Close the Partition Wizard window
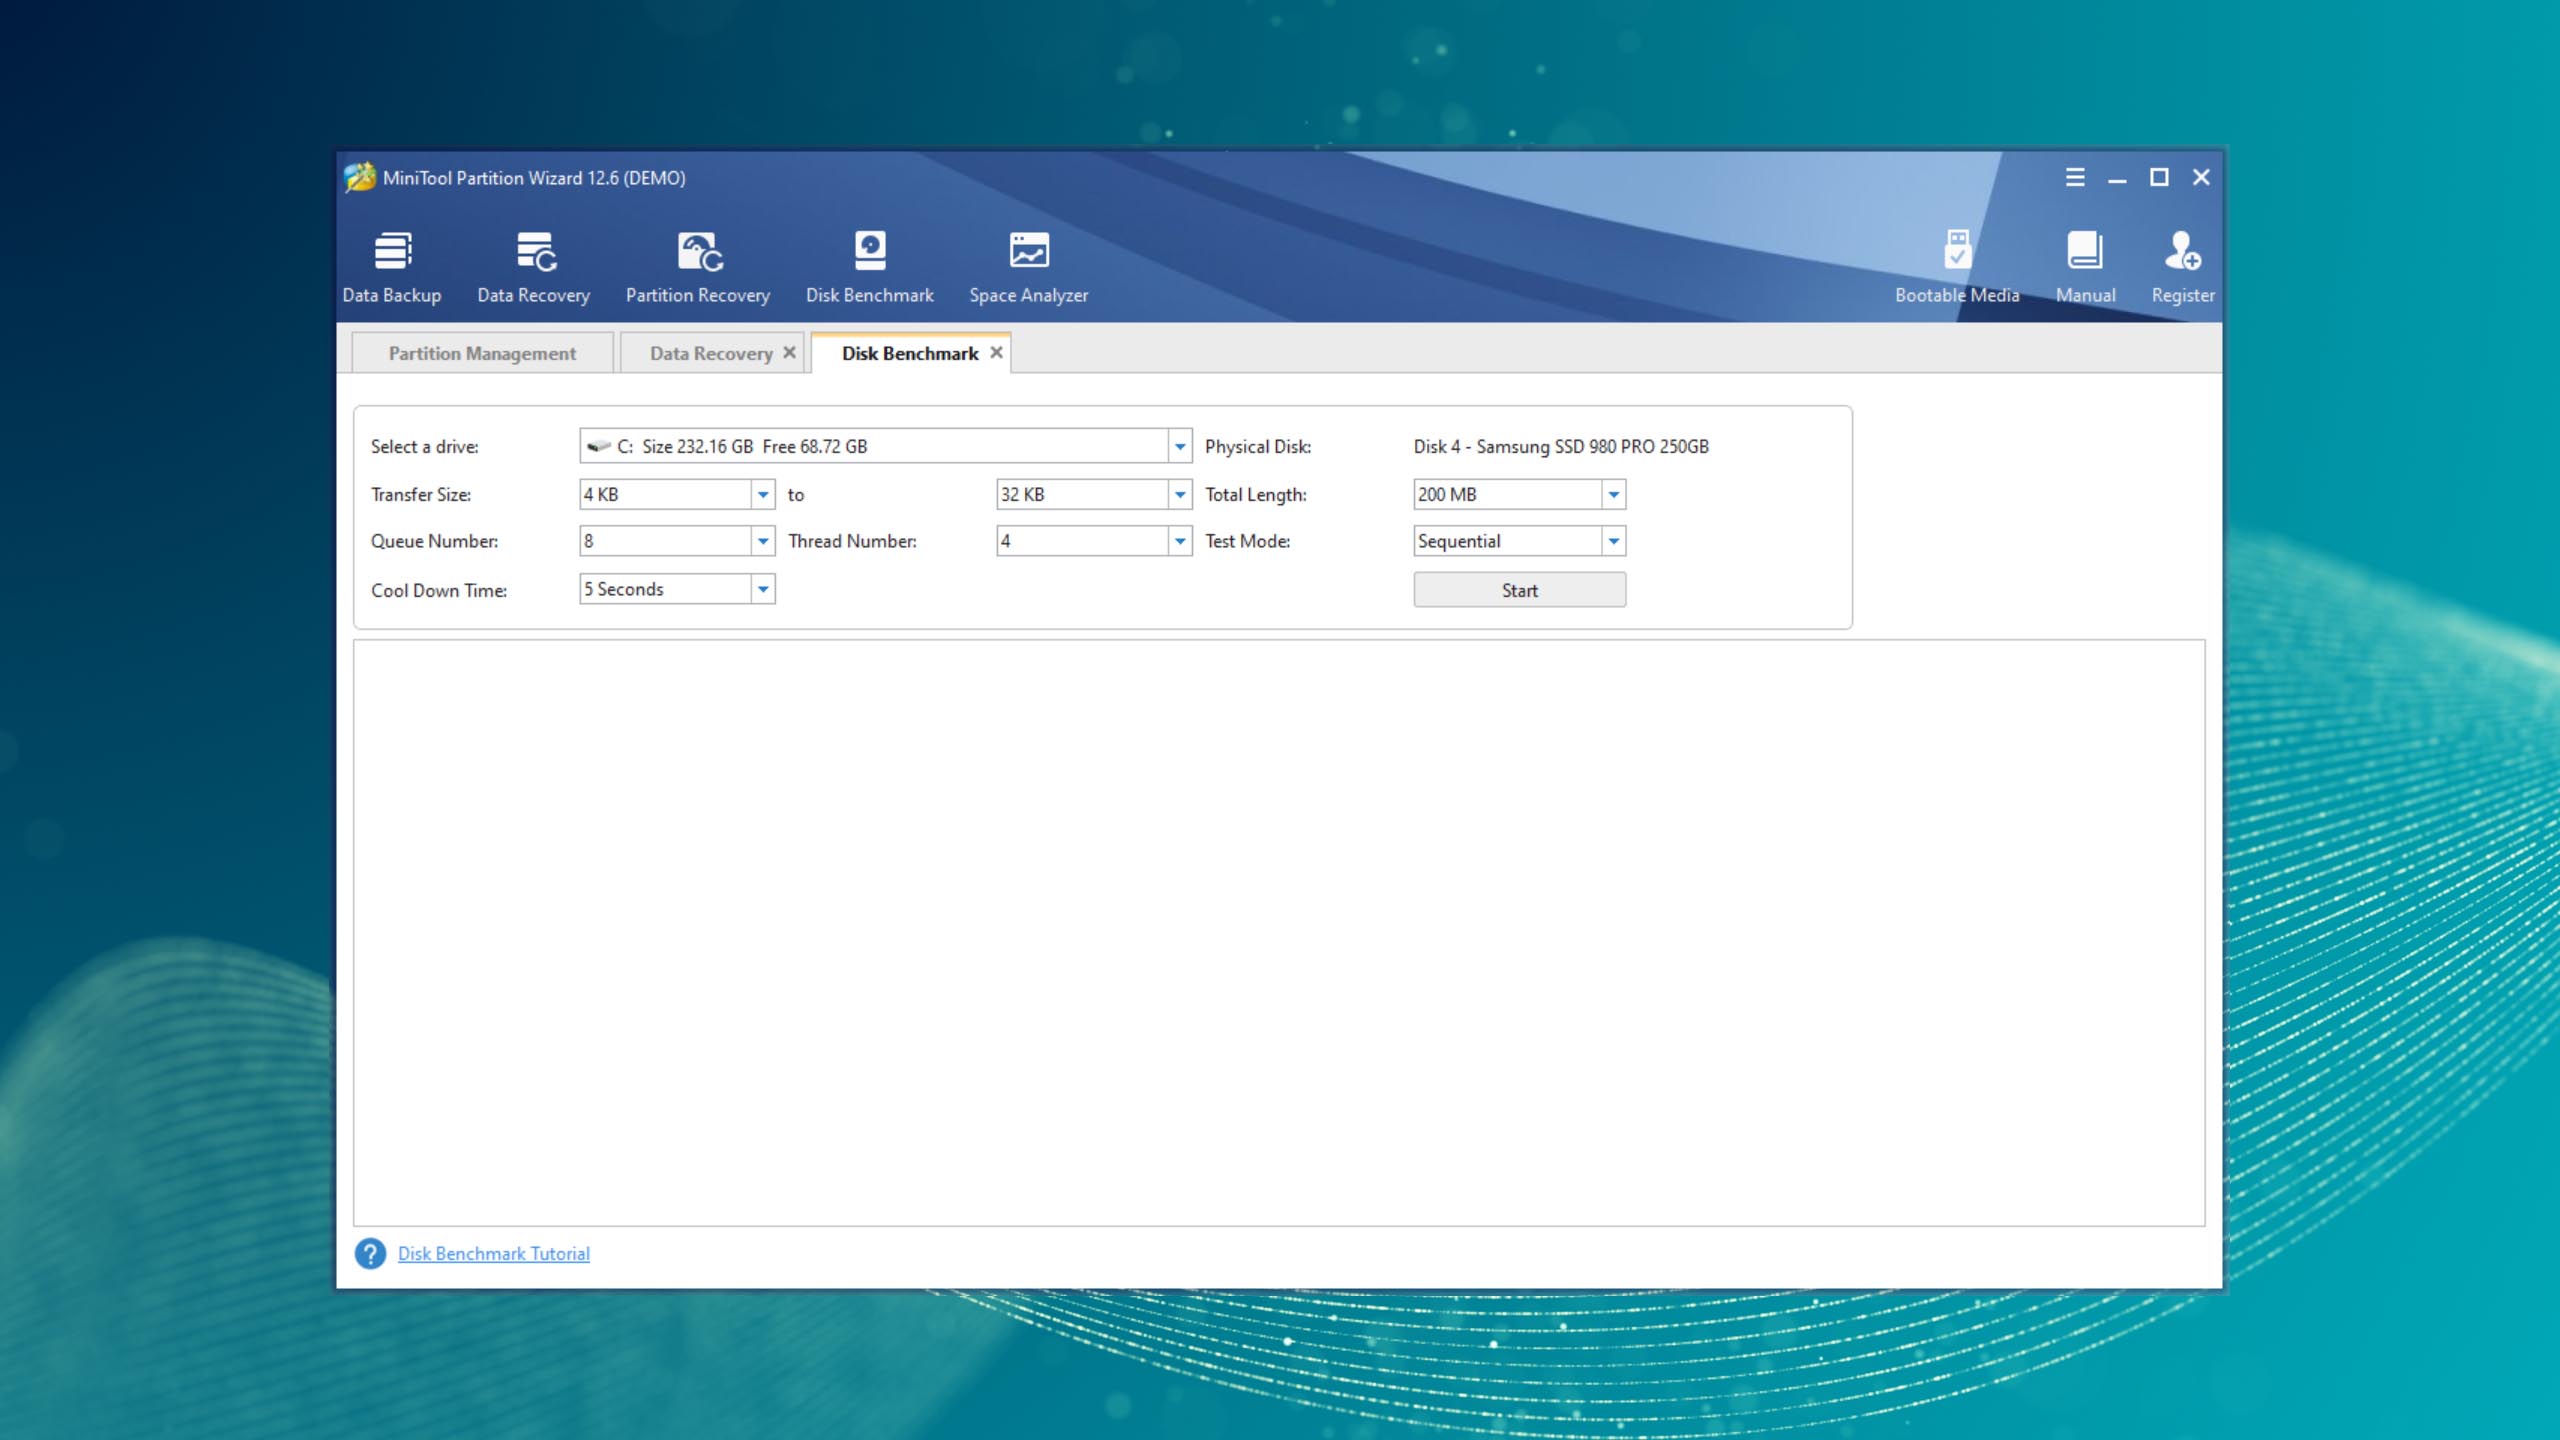Screen dimensions: 2560x1440 (2201, 177)
